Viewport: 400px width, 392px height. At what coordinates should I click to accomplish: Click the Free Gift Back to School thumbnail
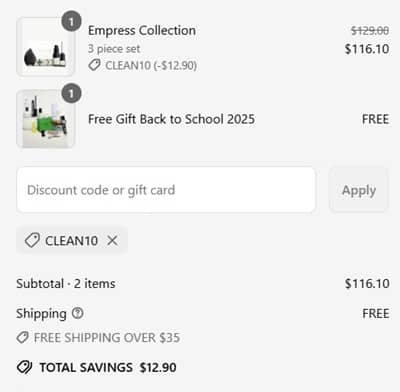(x=45, y=119)
